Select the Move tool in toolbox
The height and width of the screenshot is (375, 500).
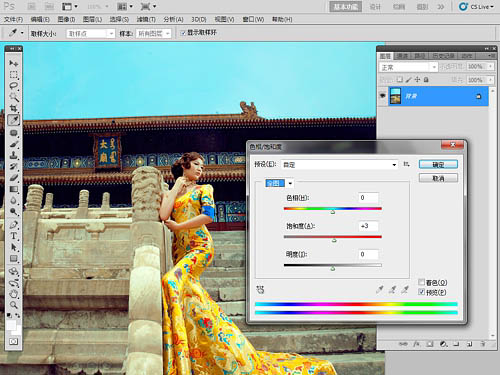click(x=14, y=63)
